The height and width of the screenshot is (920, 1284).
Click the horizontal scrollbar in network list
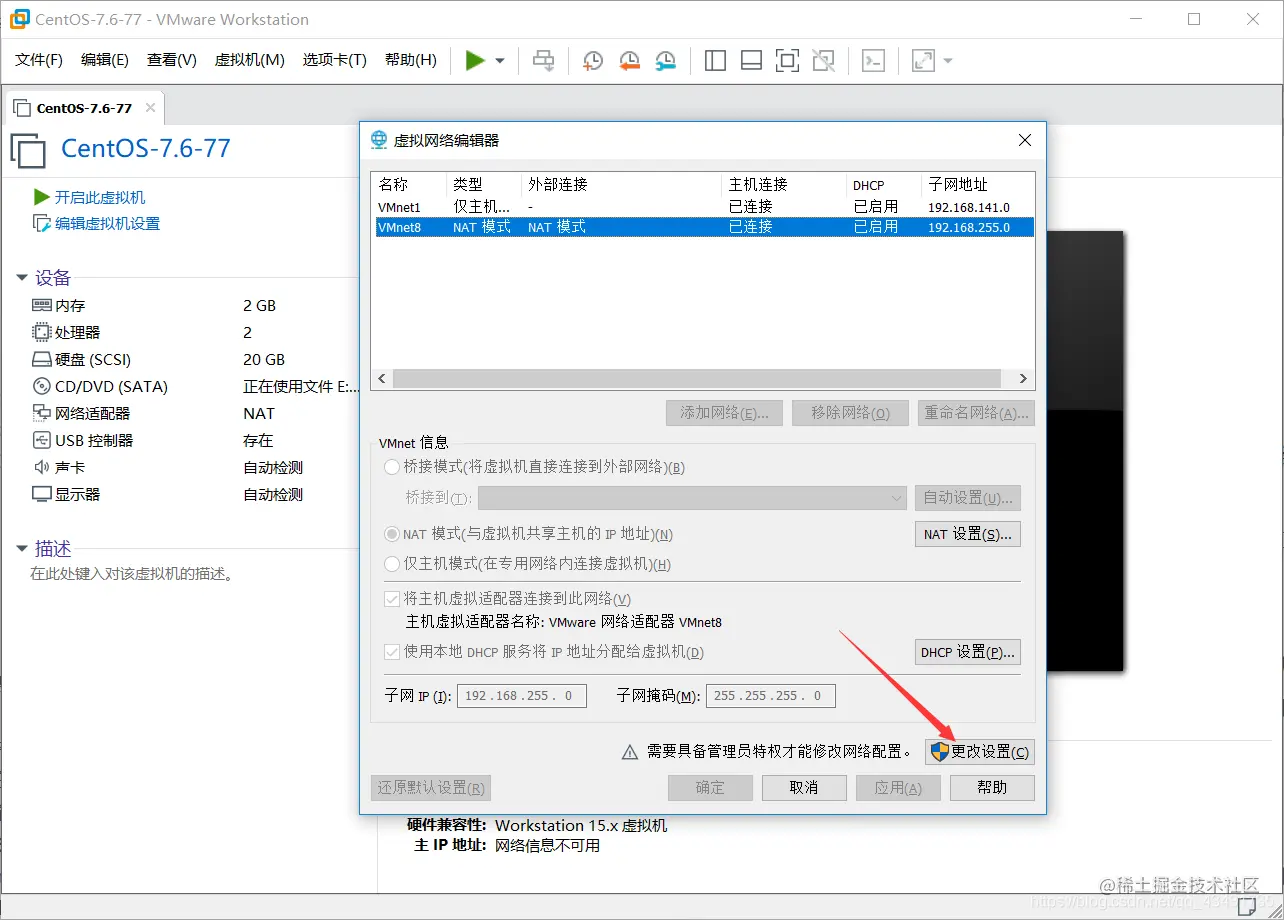point(697,379)
